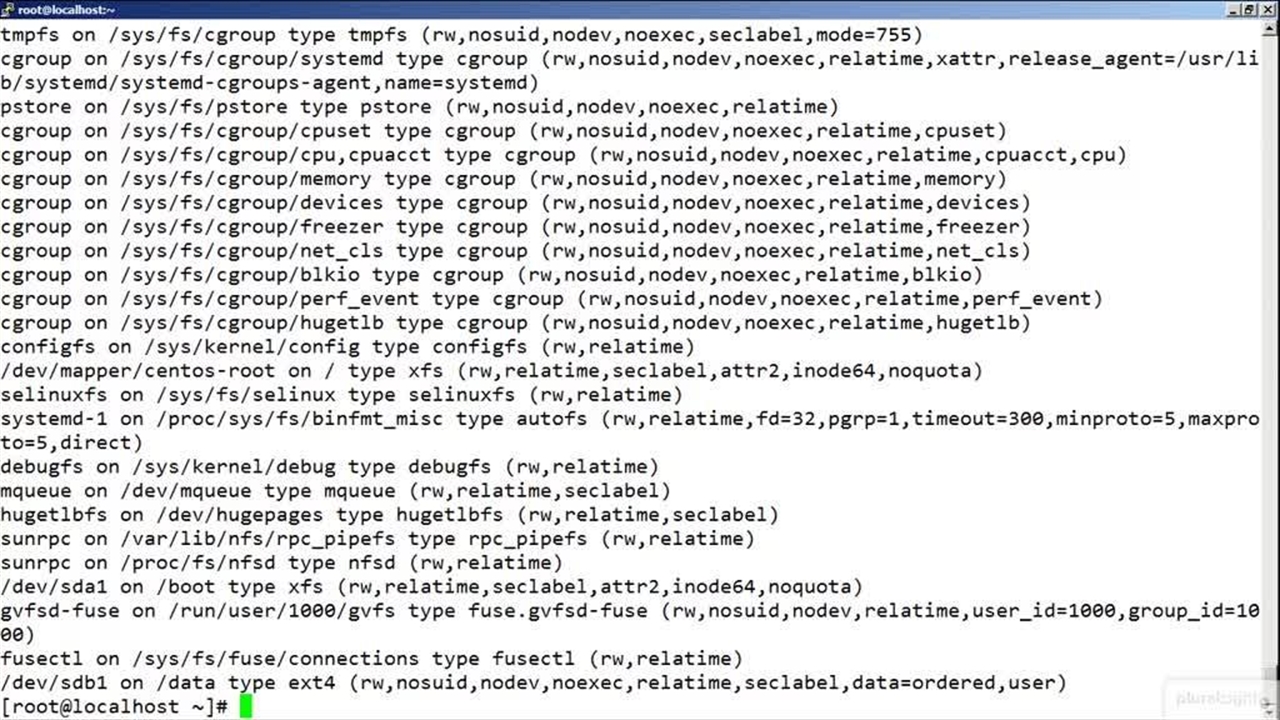Click the PuTTY icon in the title bar
The width and height of the screenshot is (1280, 720).
pos(8,9)
